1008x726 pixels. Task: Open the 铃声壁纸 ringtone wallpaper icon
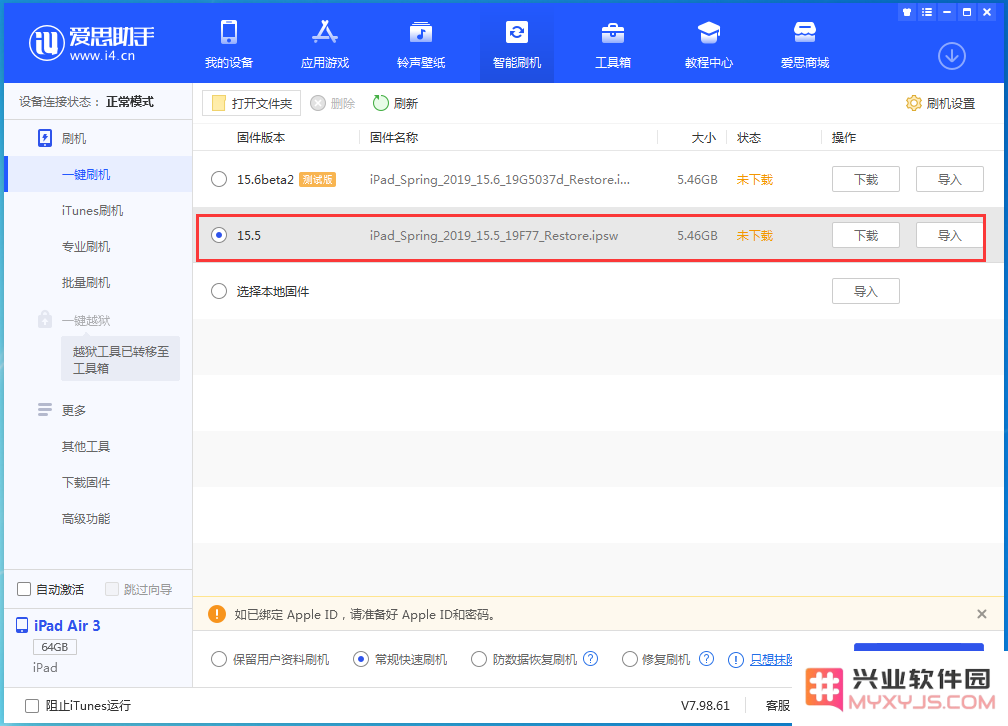[x=420, y=32]
